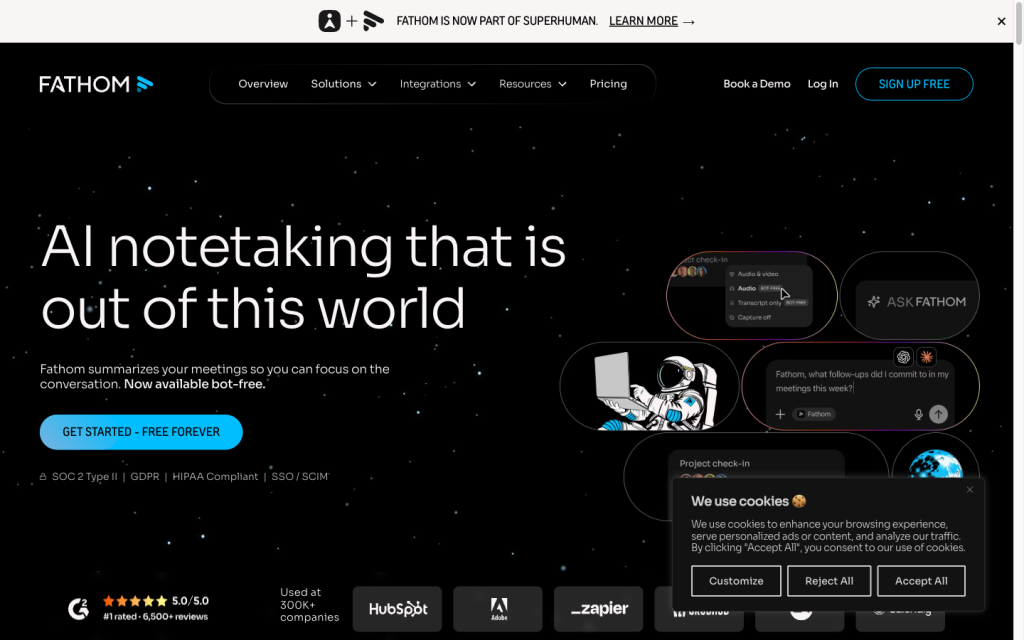The image size is (1024, 640).
Task: Click the cookie emoji in consent heading
Action: point(799,501)
